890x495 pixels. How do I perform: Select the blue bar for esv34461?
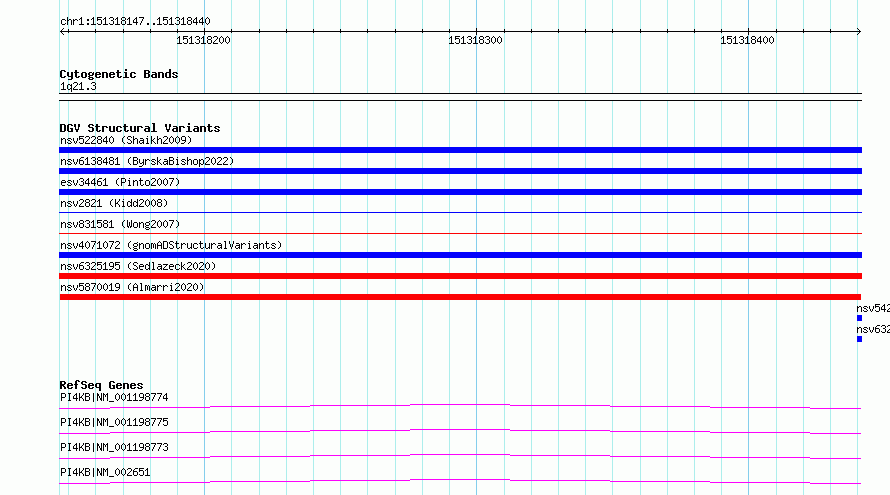point(460,192)
